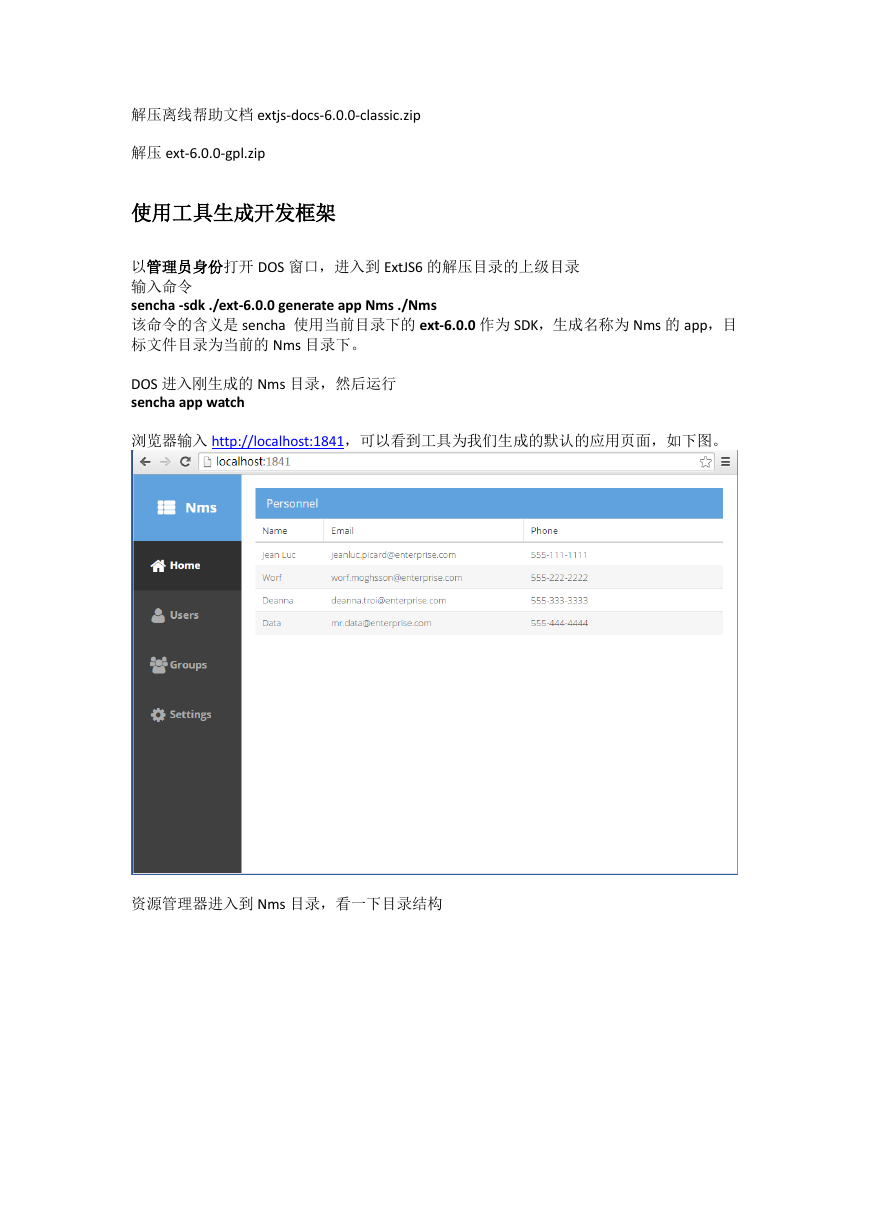Image resolution: width=869 pixels, height=1228 pixels.
Task: Select the Jean Luc row name
Action: click(279, 554)
